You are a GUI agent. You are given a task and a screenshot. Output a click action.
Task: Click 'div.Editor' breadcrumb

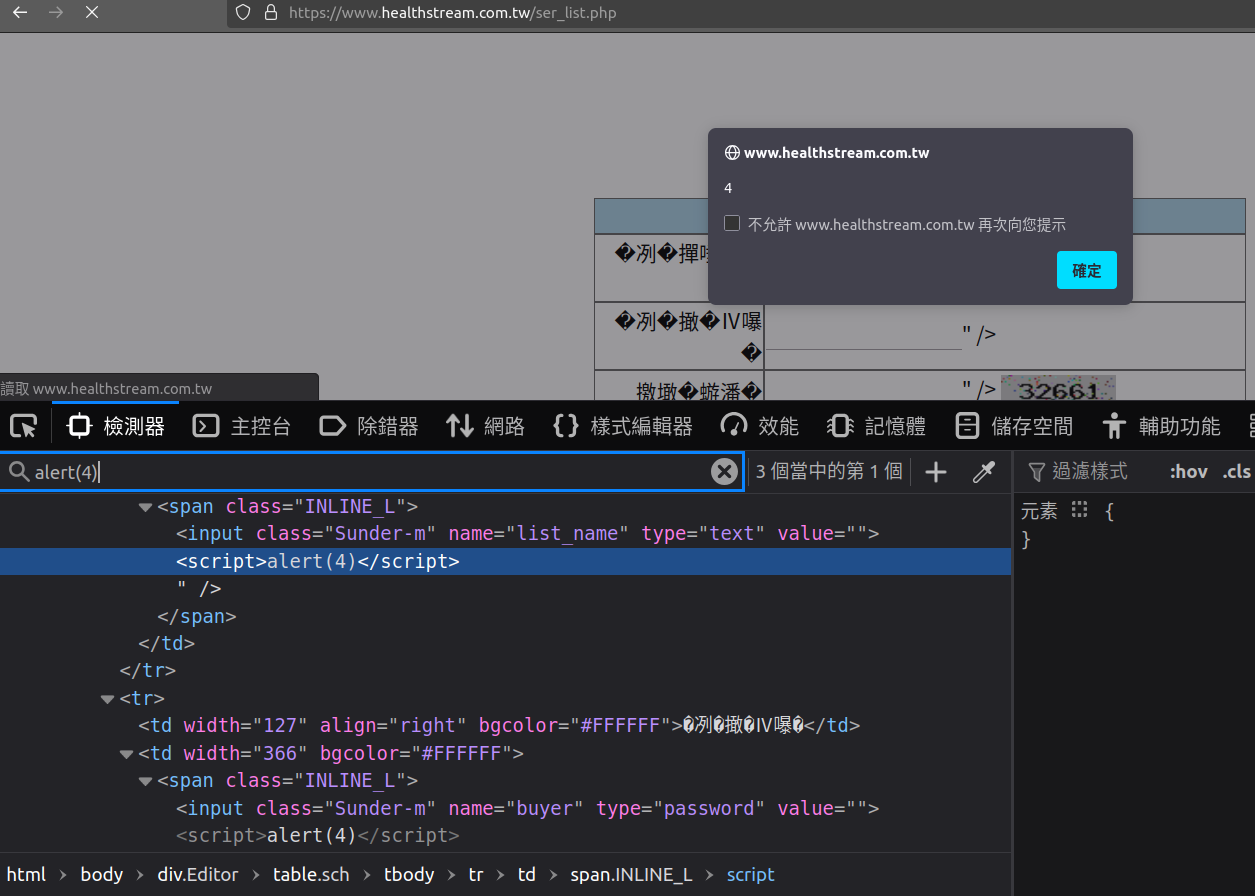pos(198,875)
